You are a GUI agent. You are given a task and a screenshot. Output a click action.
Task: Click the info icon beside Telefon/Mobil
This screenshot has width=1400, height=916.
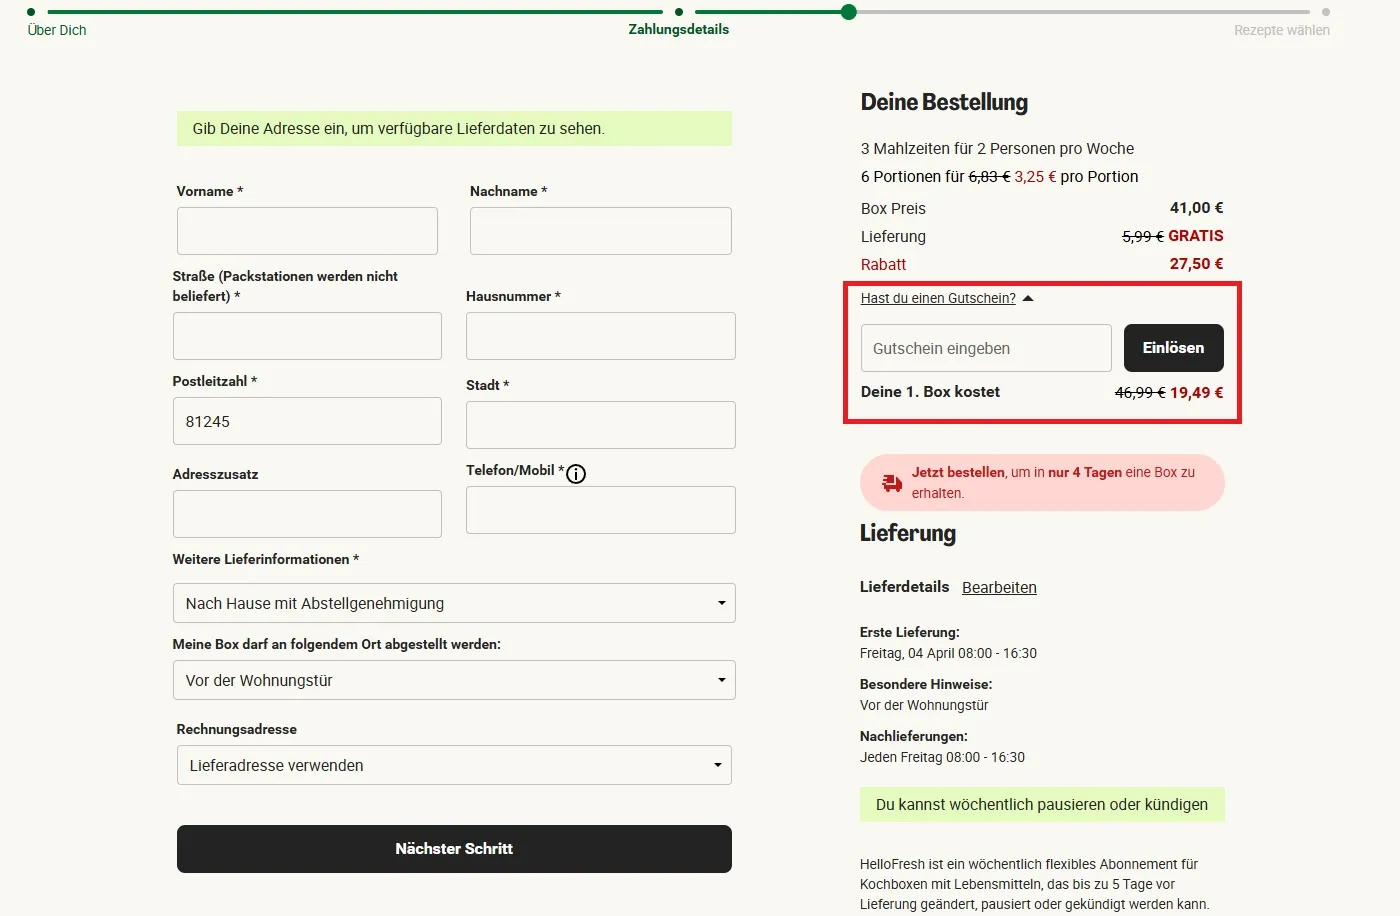tap(576, 474)
